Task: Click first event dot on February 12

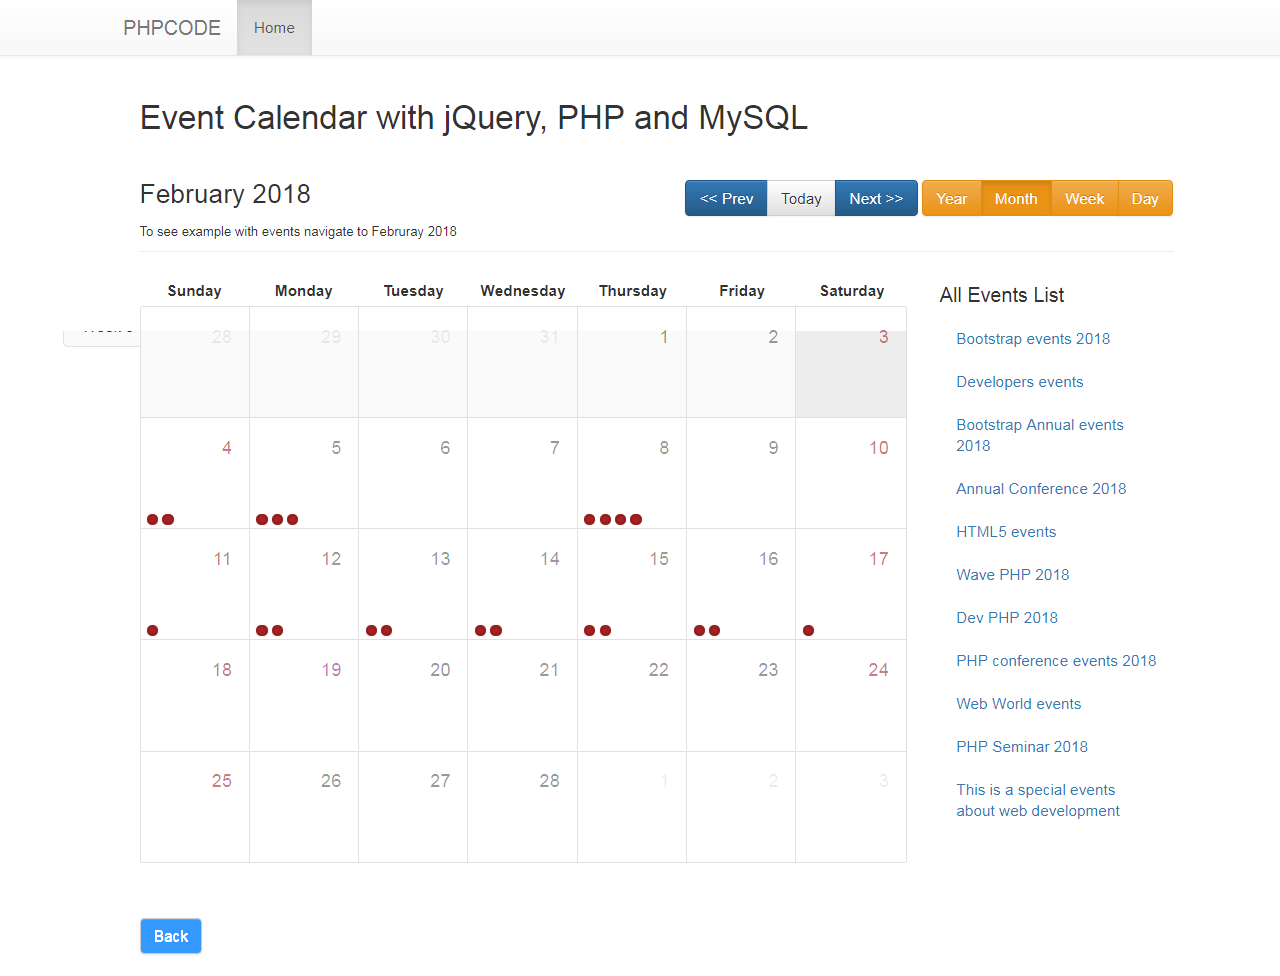Action: point(262,630)
